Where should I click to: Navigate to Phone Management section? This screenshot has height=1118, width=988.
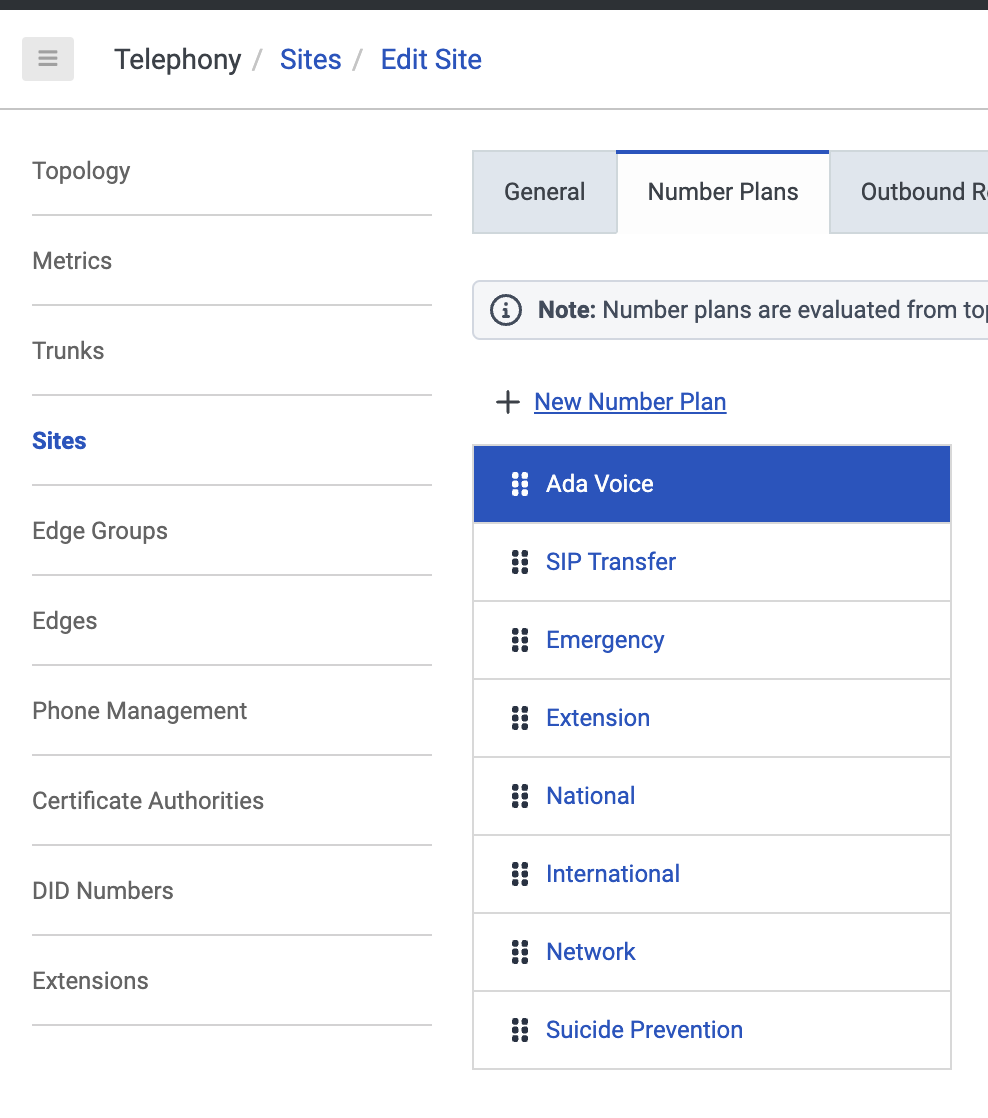pos(139,711)
